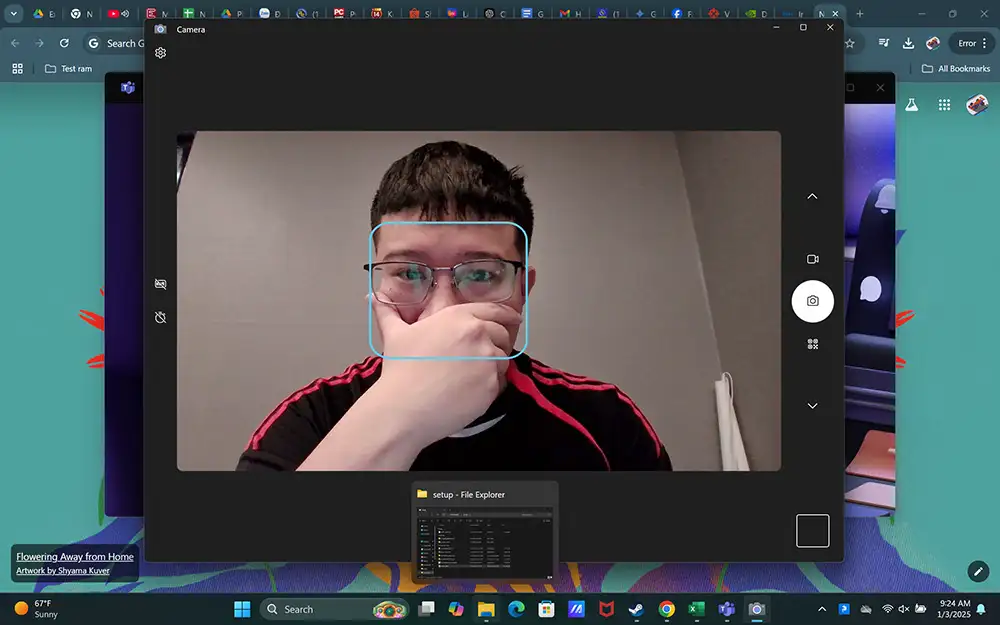This screenshot has width=1000, height=625.
Task: Mute system volume icon in tray
Action: (x=904, y=609)
